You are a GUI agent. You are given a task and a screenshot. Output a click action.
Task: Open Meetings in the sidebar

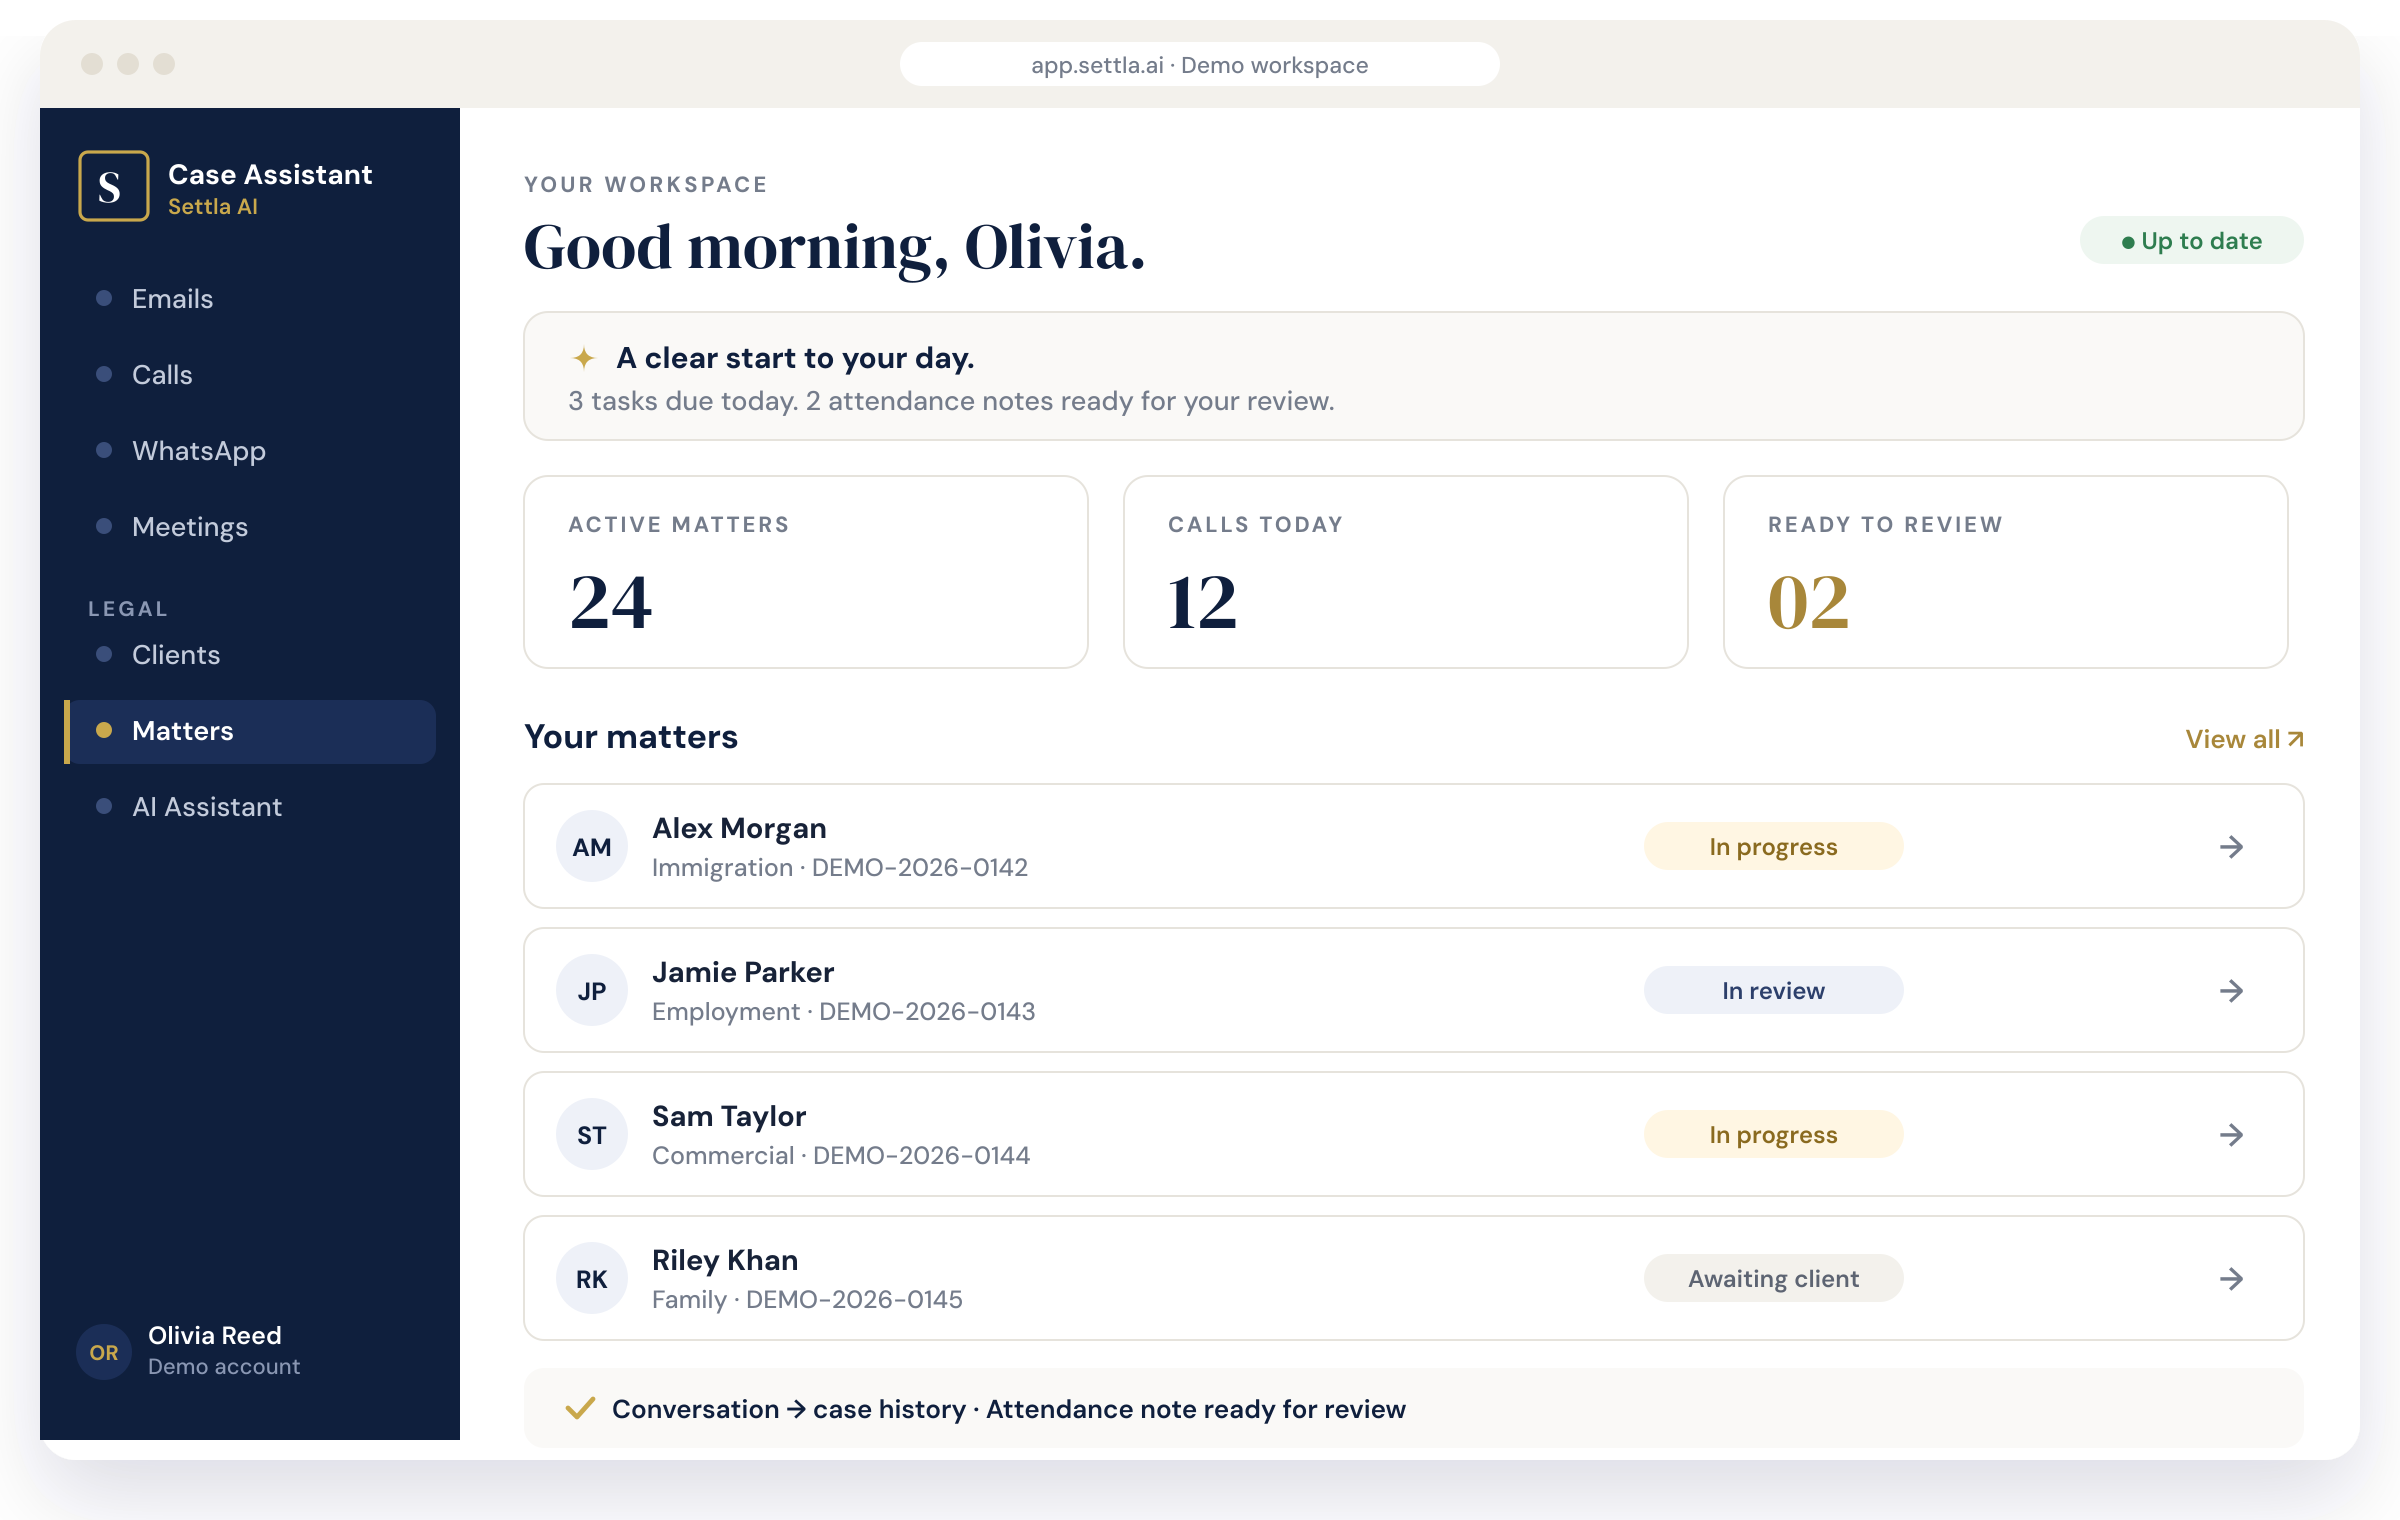pyautogui.click(x=250, y=527)
